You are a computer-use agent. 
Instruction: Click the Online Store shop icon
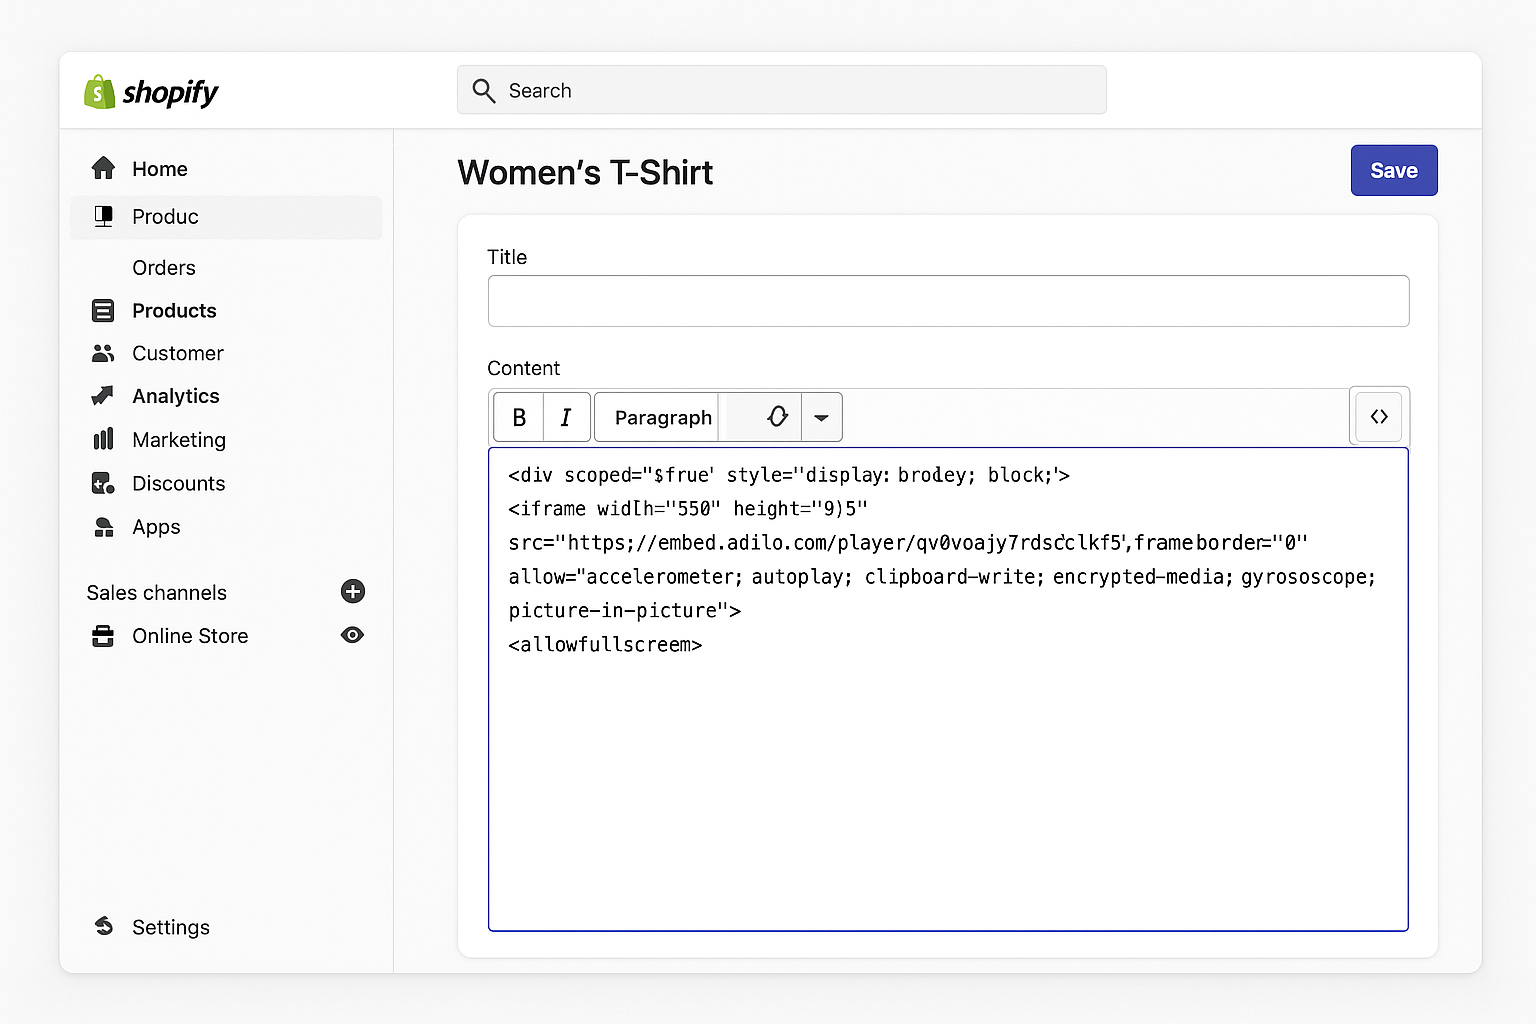tap(103, 636)
